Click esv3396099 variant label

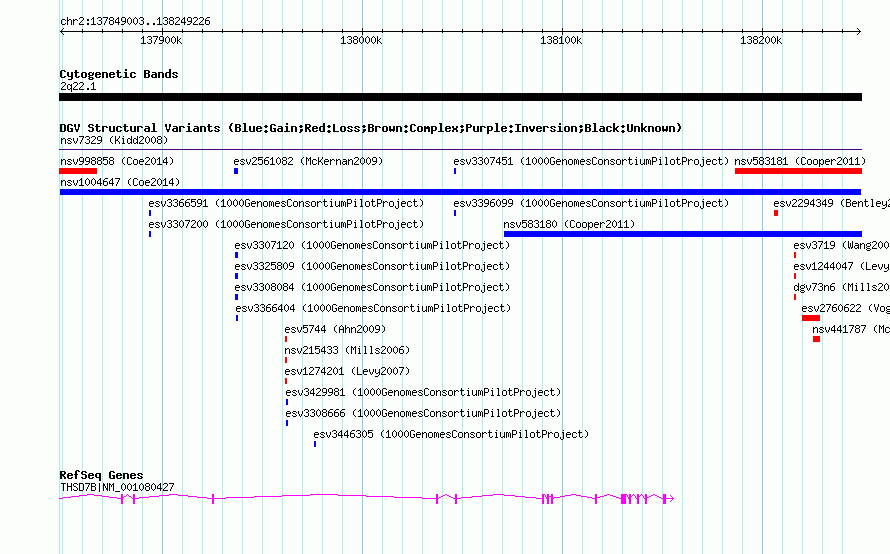tap(591, 203)
